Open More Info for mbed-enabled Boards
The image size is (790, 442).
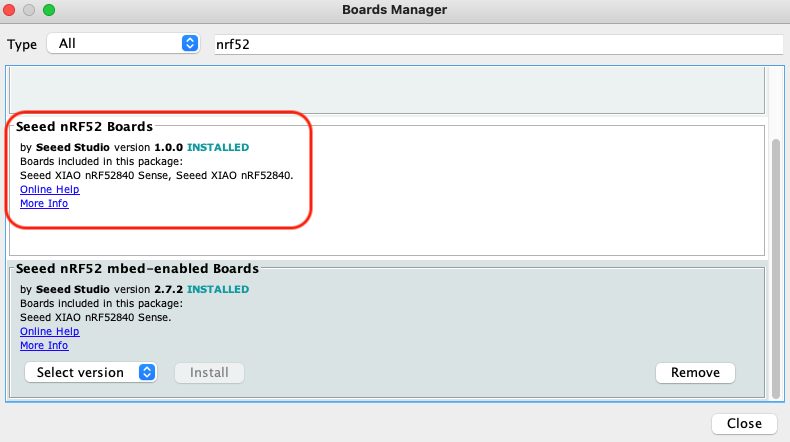click(x=44, y=346)
